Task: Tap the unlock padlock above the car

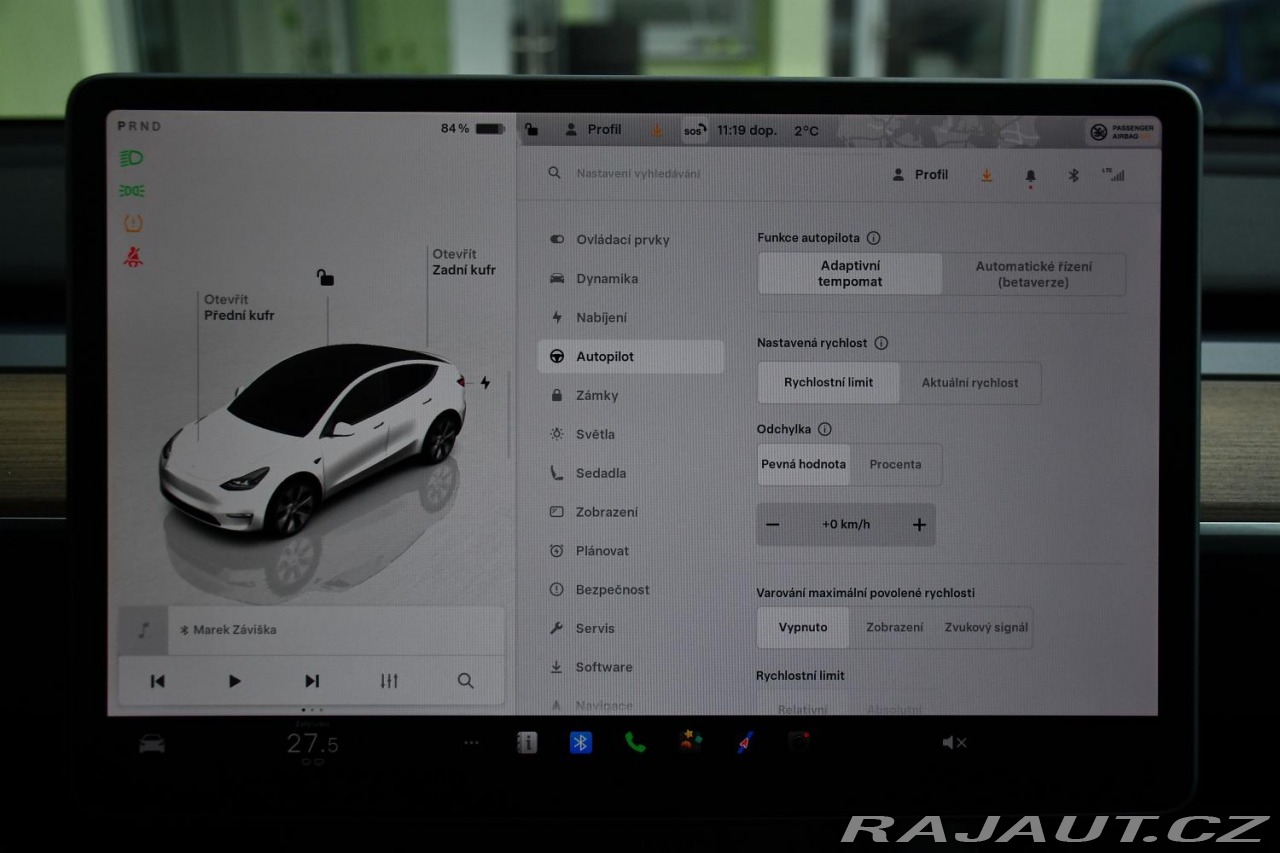Action: (x=325, y=277)
